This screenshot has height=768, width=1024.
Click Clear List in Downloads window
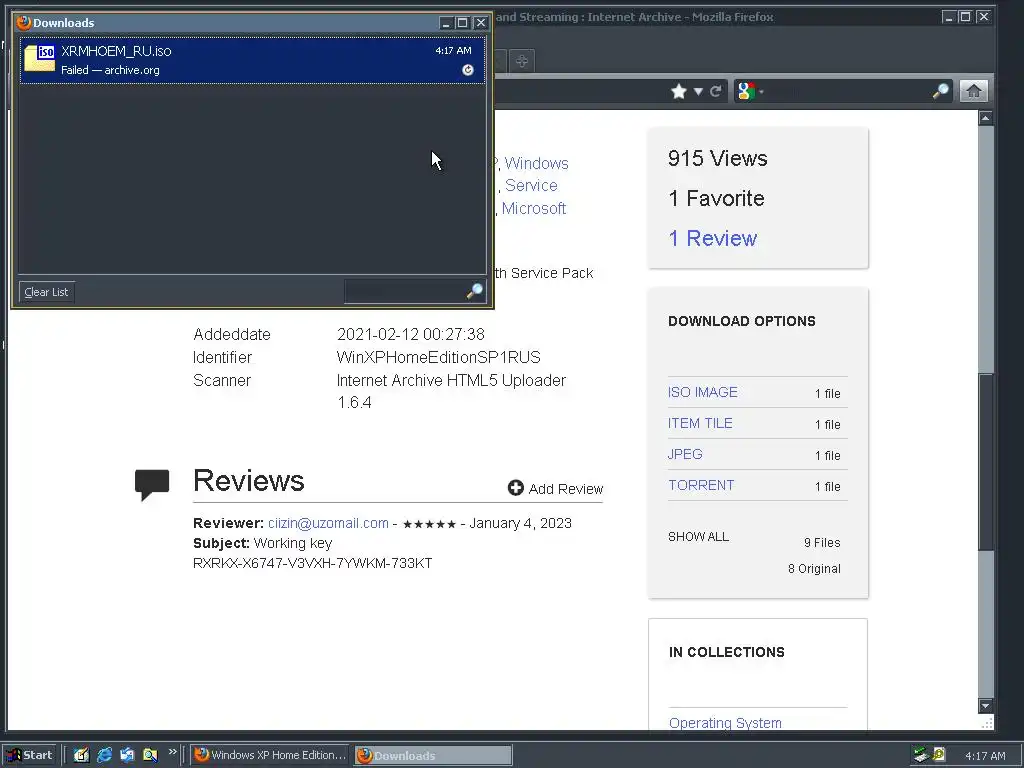coord(46,292)
